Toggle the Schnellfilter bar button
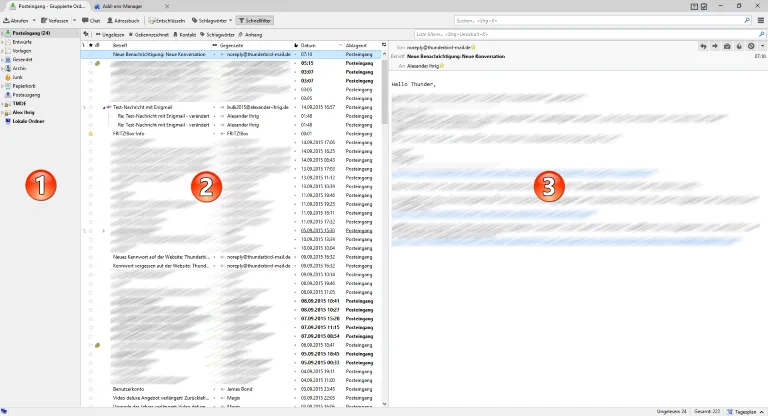This screenshot has width=768, height=416. (255, 21)
